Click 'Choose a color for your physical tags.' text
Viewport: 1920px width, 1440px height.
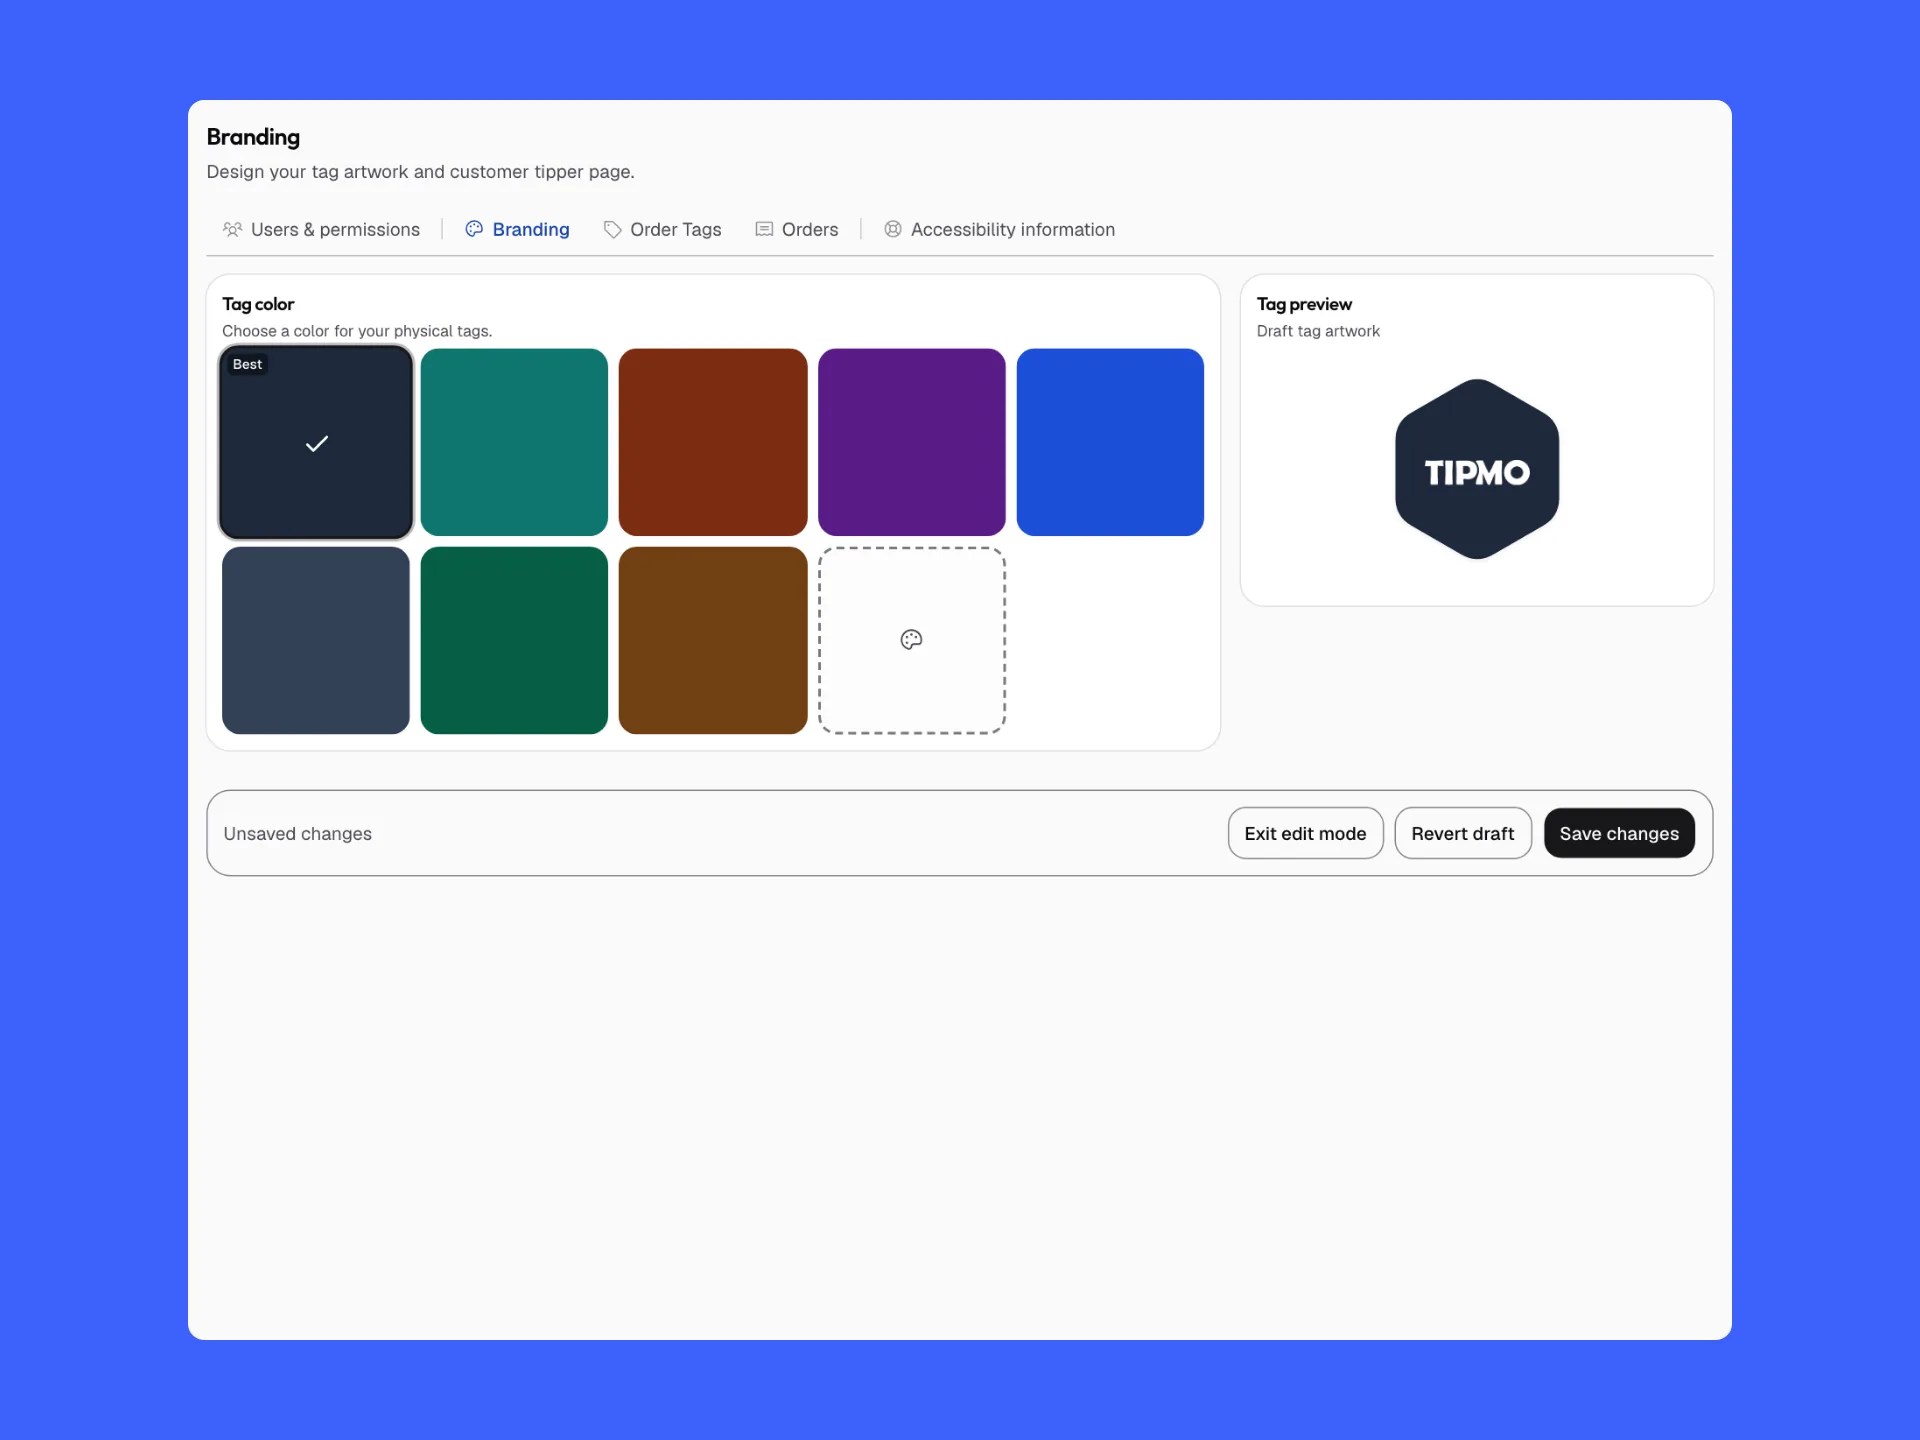click(x=357, y=331)
